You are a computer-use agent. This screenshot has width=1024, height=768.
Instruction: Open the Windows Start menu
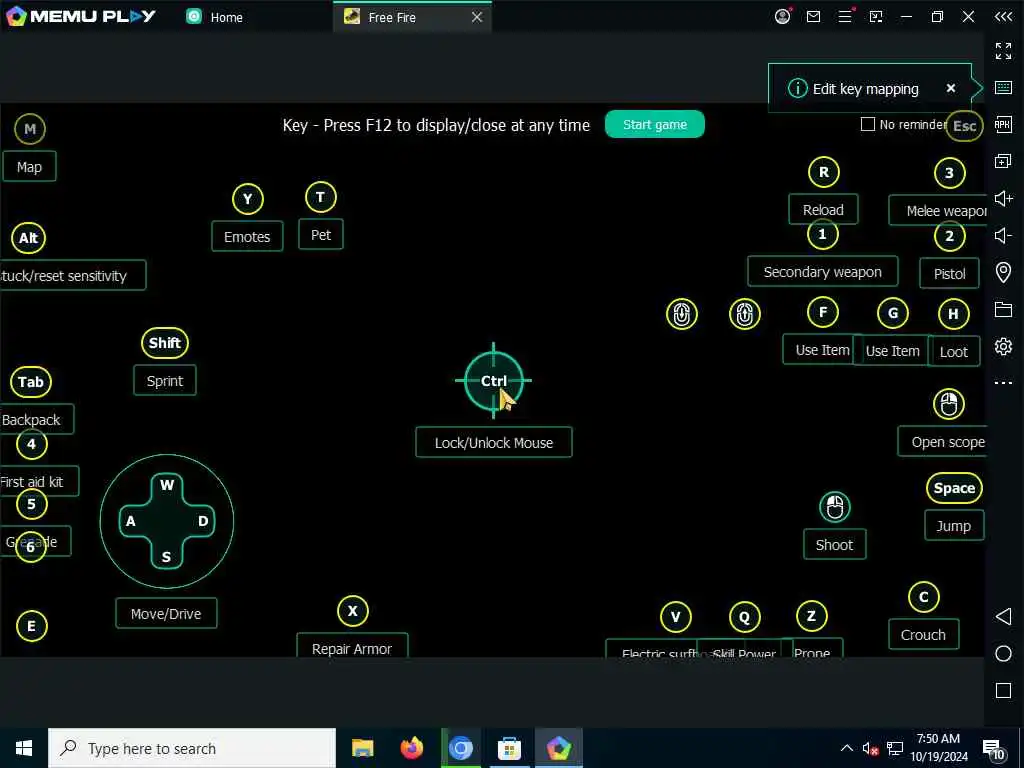[24, 748]
